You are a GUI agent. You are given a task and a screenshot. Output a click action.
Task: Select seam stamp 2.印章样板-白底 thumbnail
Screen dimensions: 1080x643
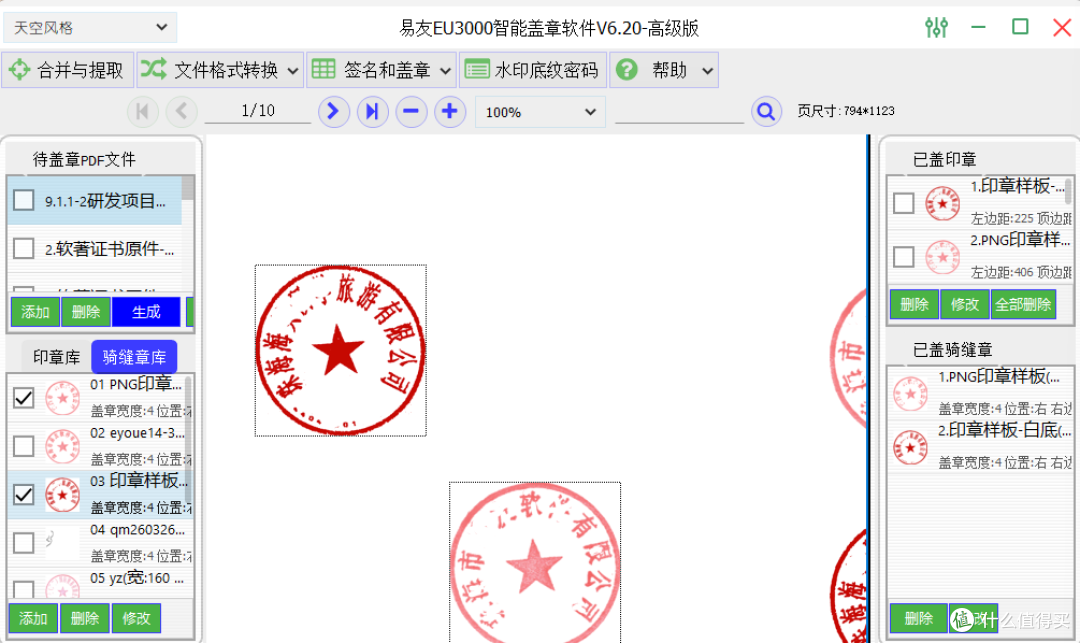coord(911,447)
